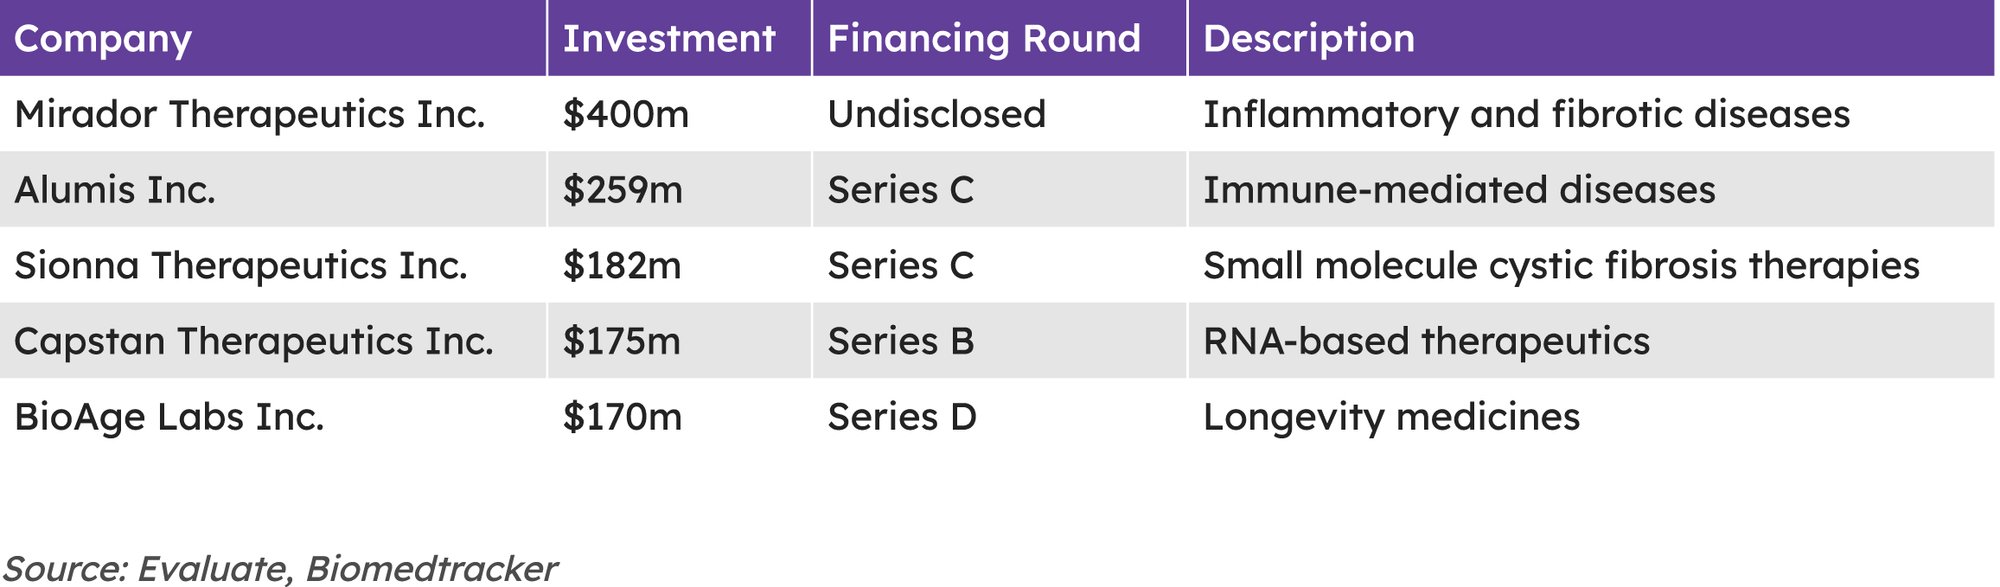Select the Mirador Therapeutics Inc. cell
The height and width of the screenshot is (587, 2000).
coord(250,115)
